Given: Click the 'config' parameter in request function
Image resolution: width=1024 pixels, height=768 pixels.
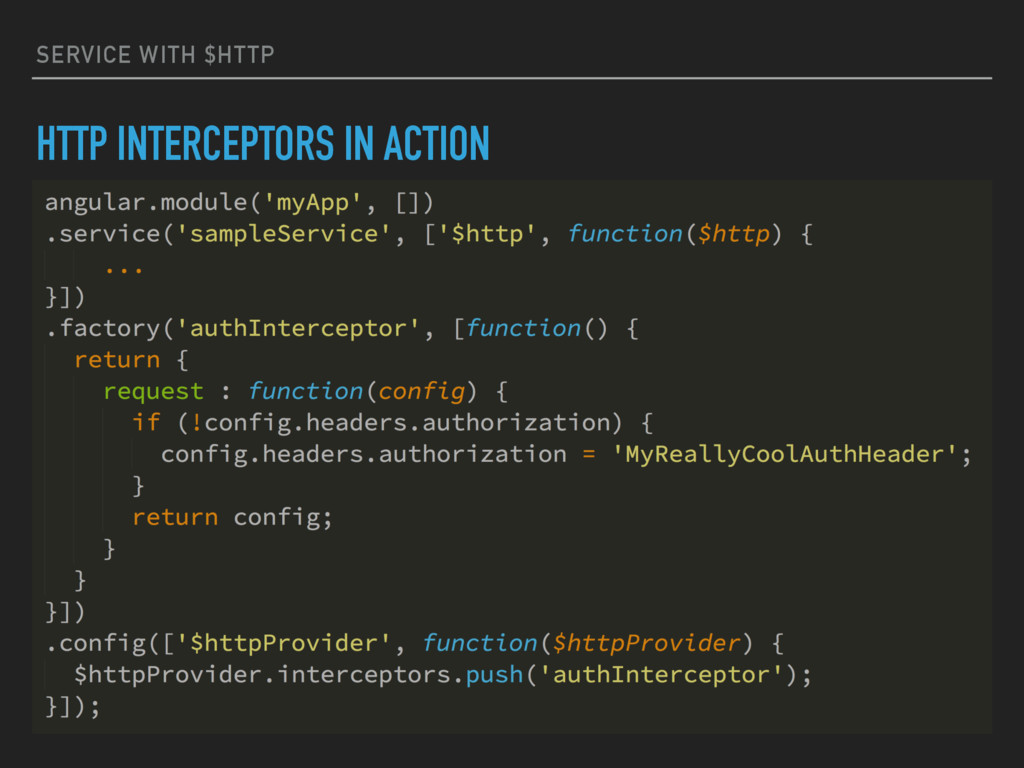Looking at the screenshot, I should click(422, 392).
